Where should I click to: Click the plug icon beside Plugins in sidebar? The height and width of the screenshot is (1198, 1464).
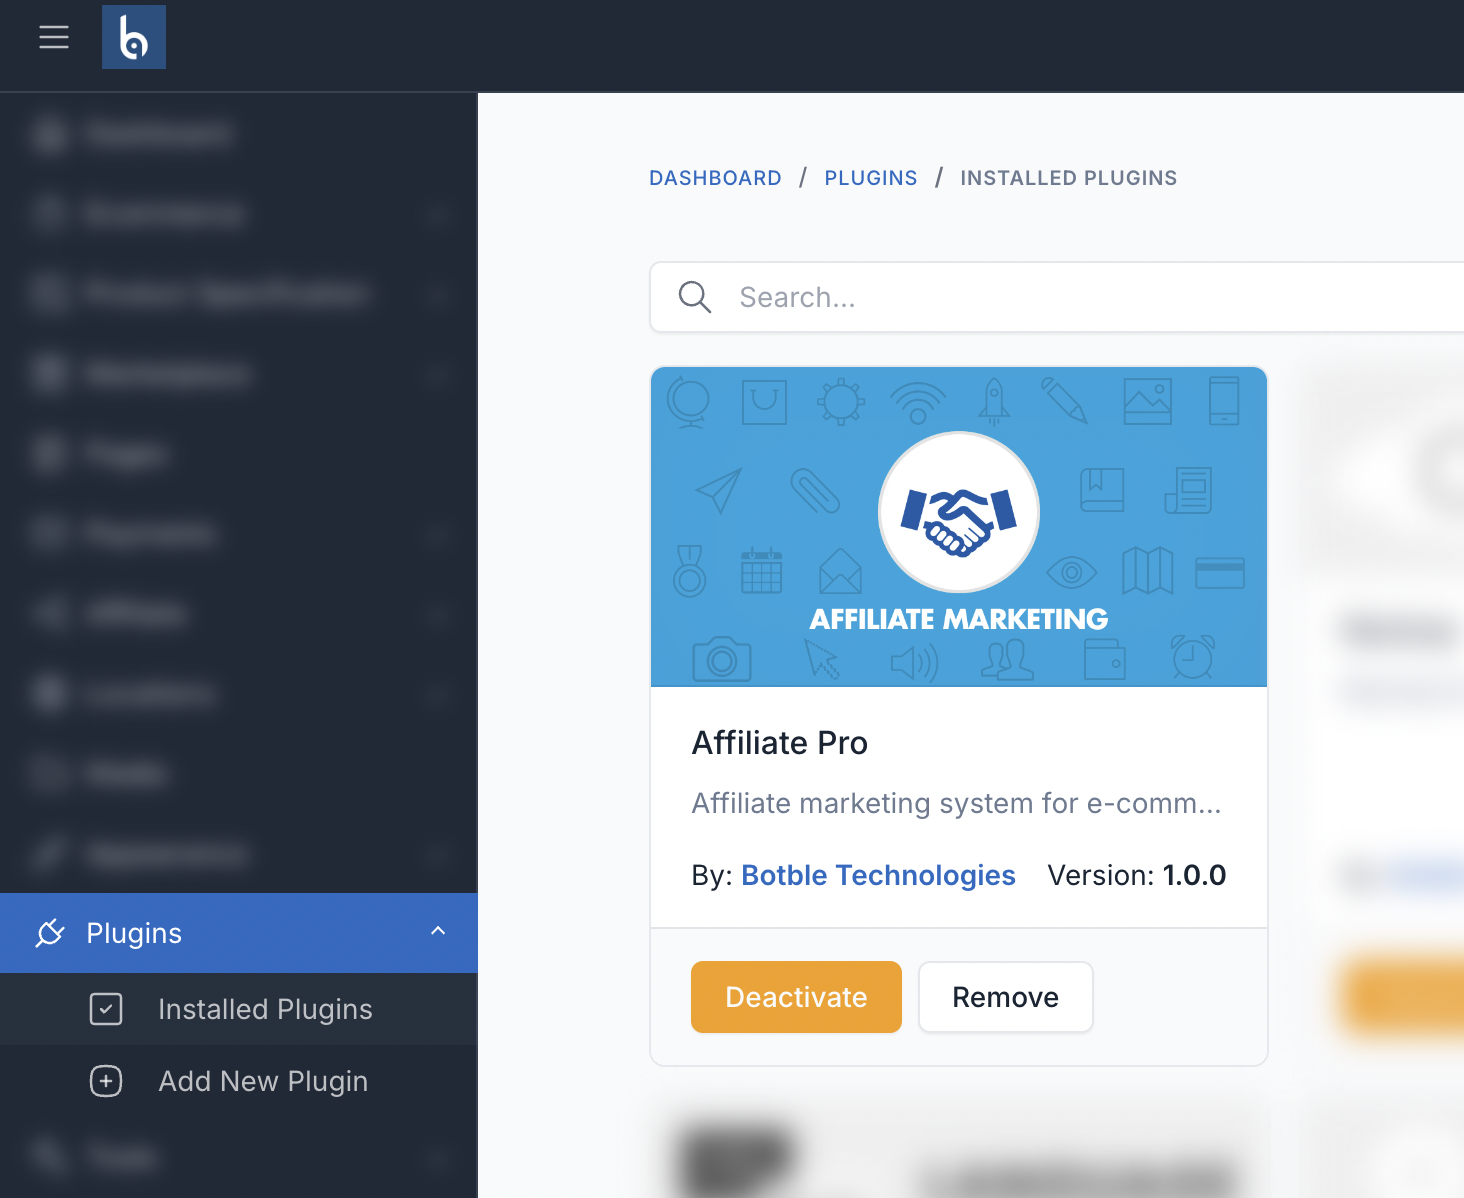pyautogui.click(x=50, y=933)
